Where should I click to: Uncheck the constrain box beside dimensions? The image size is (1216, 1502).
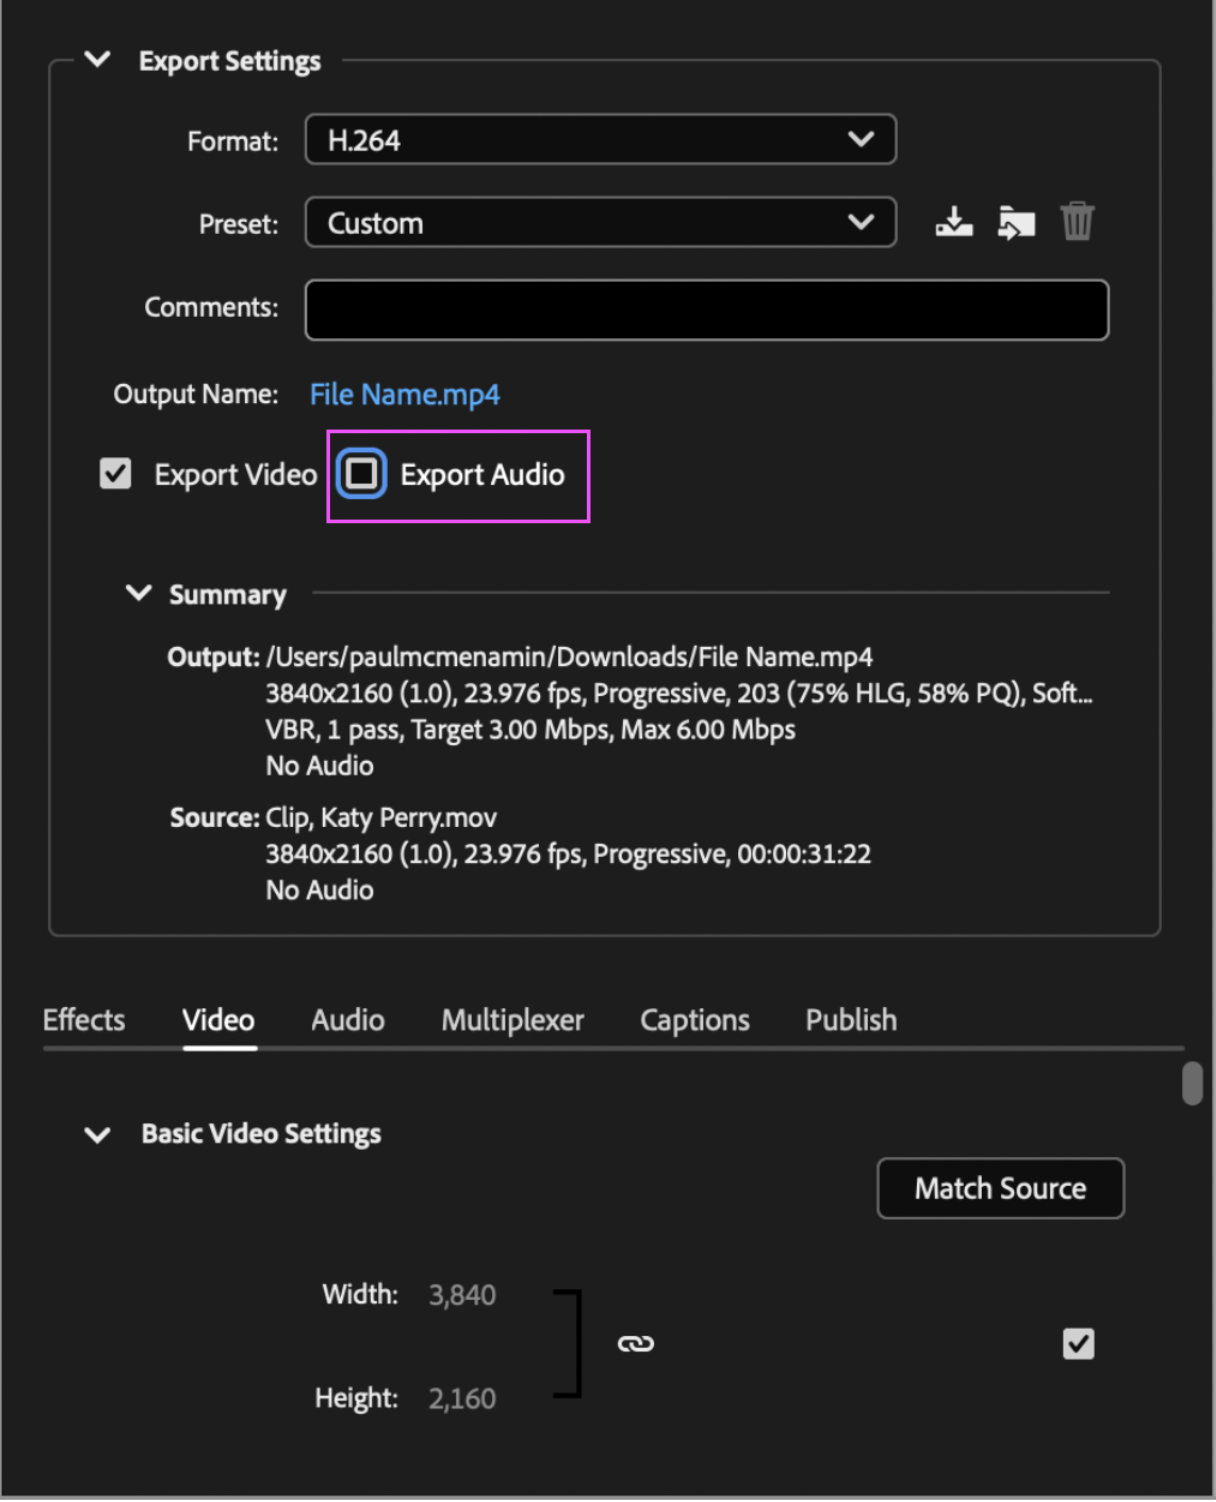[1077, 1344]
